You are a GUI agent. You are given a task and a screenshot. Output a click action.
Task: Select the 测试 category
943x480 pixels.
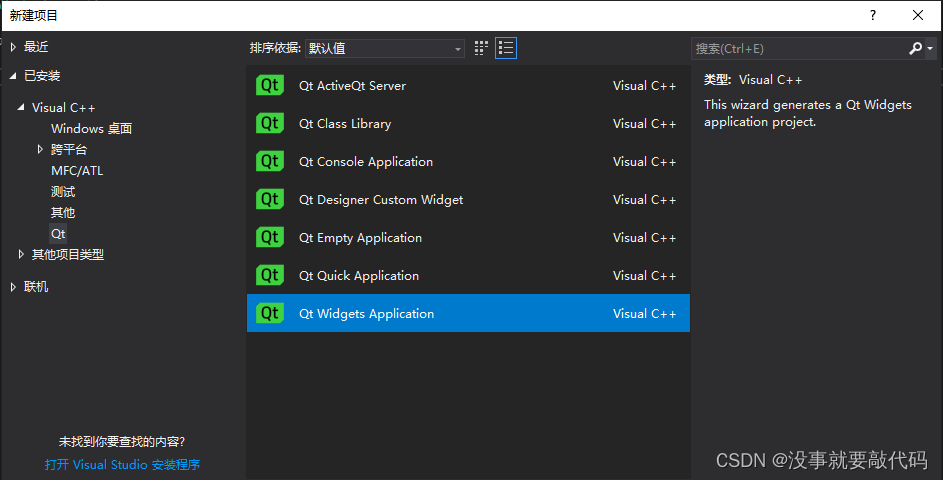pyautogui.click(x=63, y=192)
